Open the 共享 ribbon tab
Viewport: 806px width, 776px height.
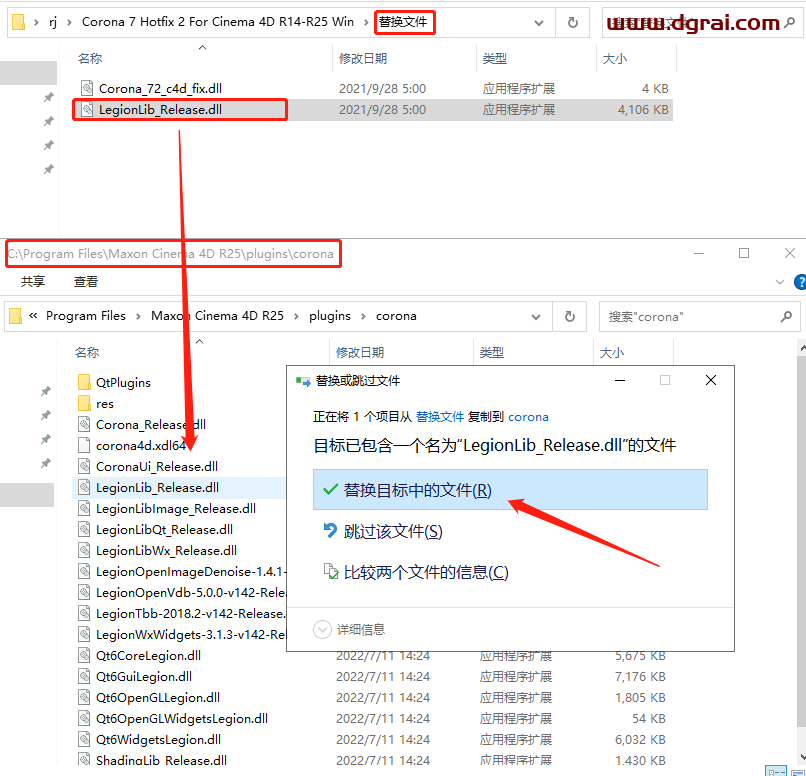click(33, 282)
